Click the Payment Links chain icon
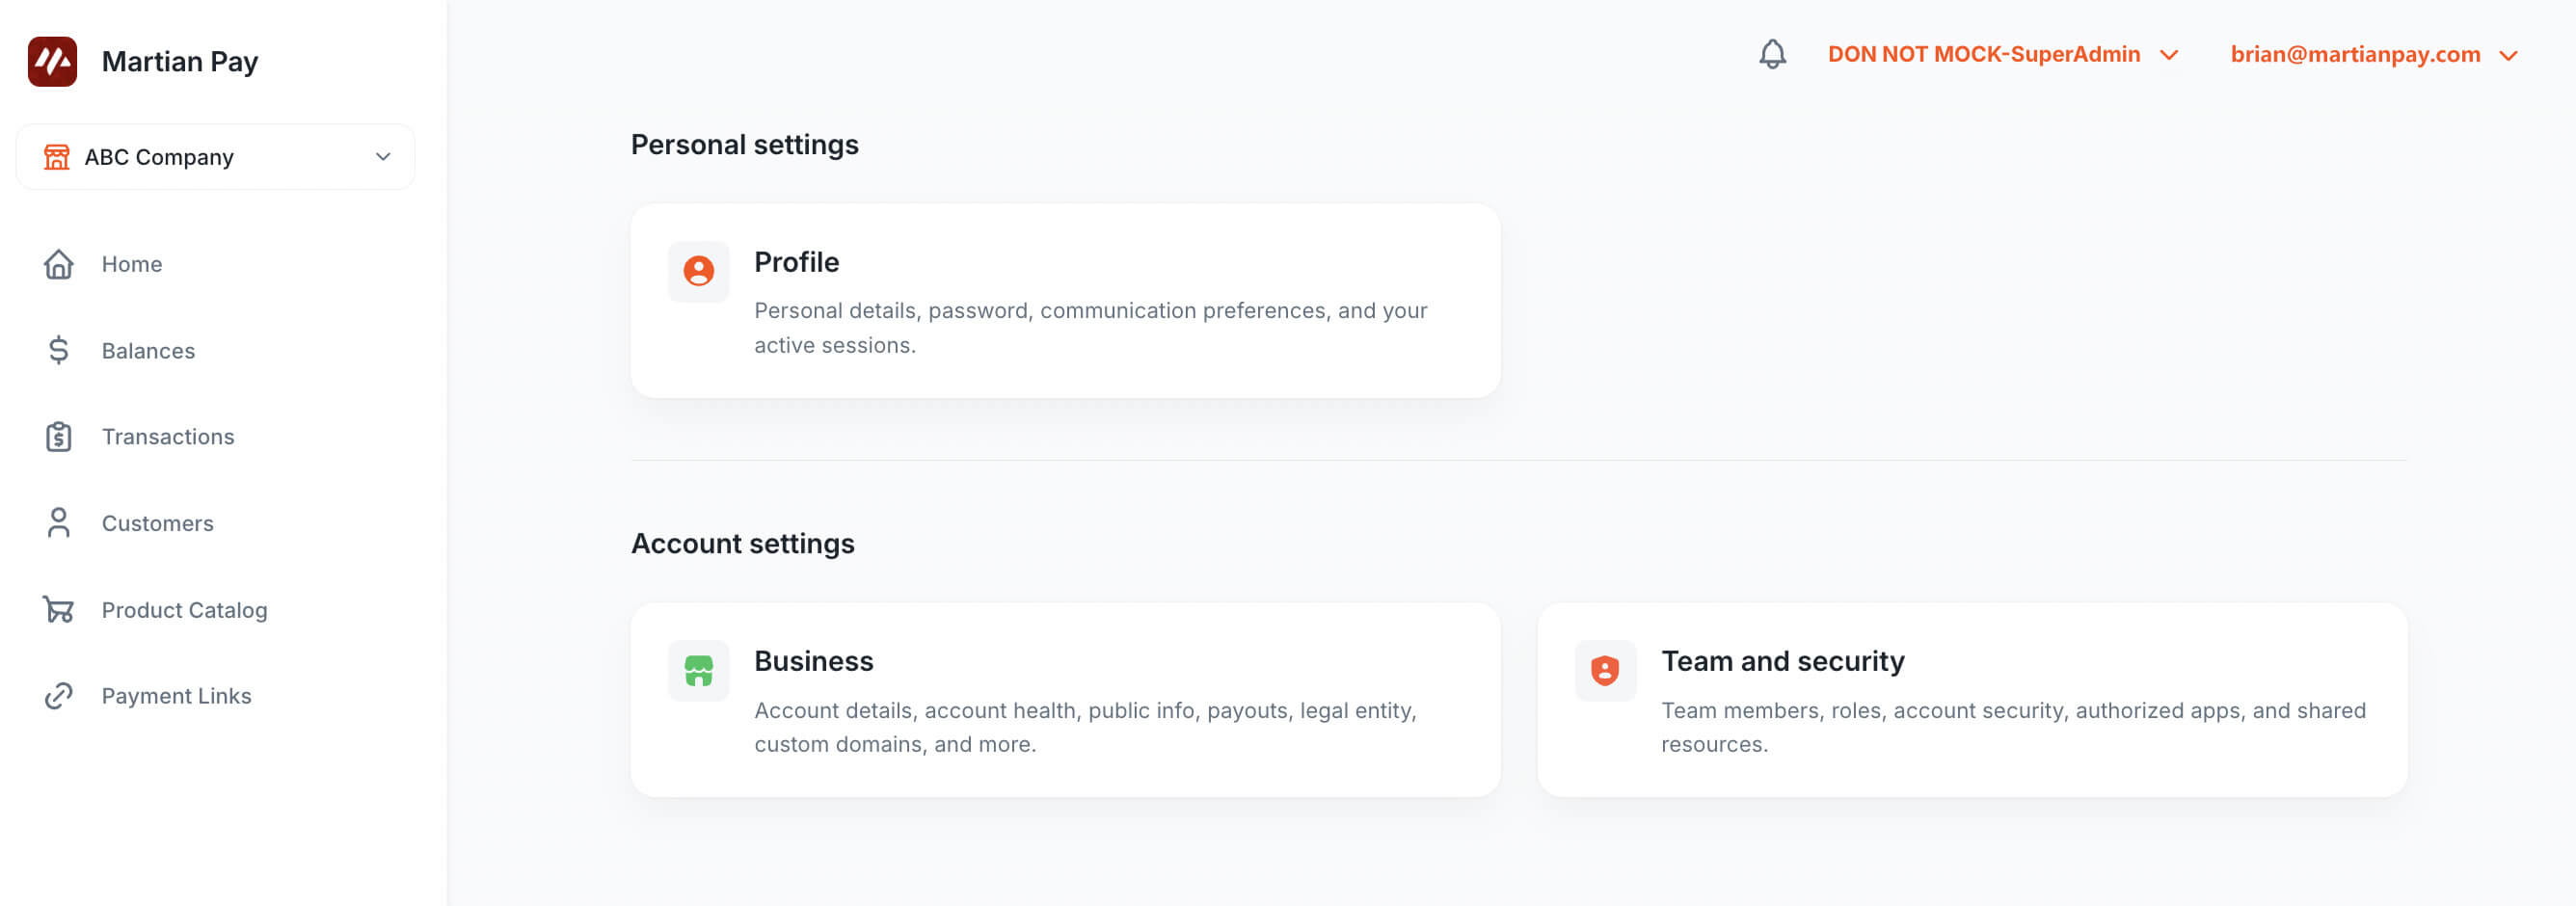Viewport: 2576px width, 906px height. coord(59,696)
